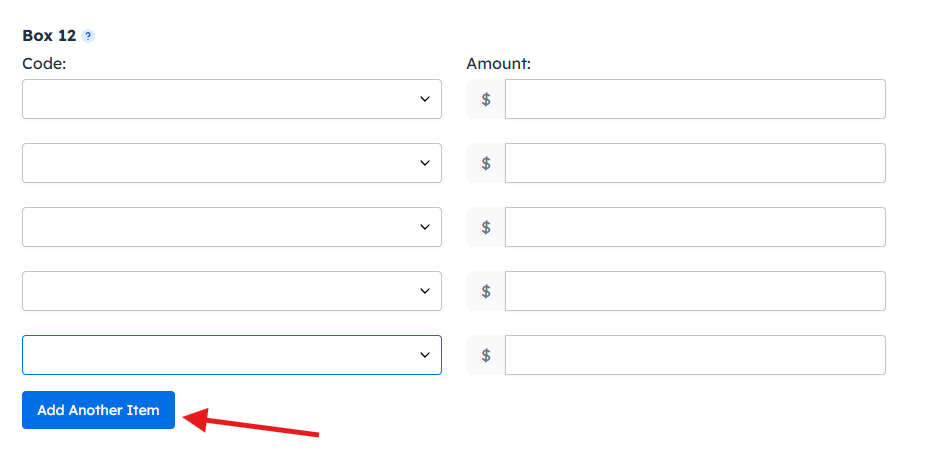Open the first Code dropdown
This screenshot has height=469, width=940.
tap(231, 99)
